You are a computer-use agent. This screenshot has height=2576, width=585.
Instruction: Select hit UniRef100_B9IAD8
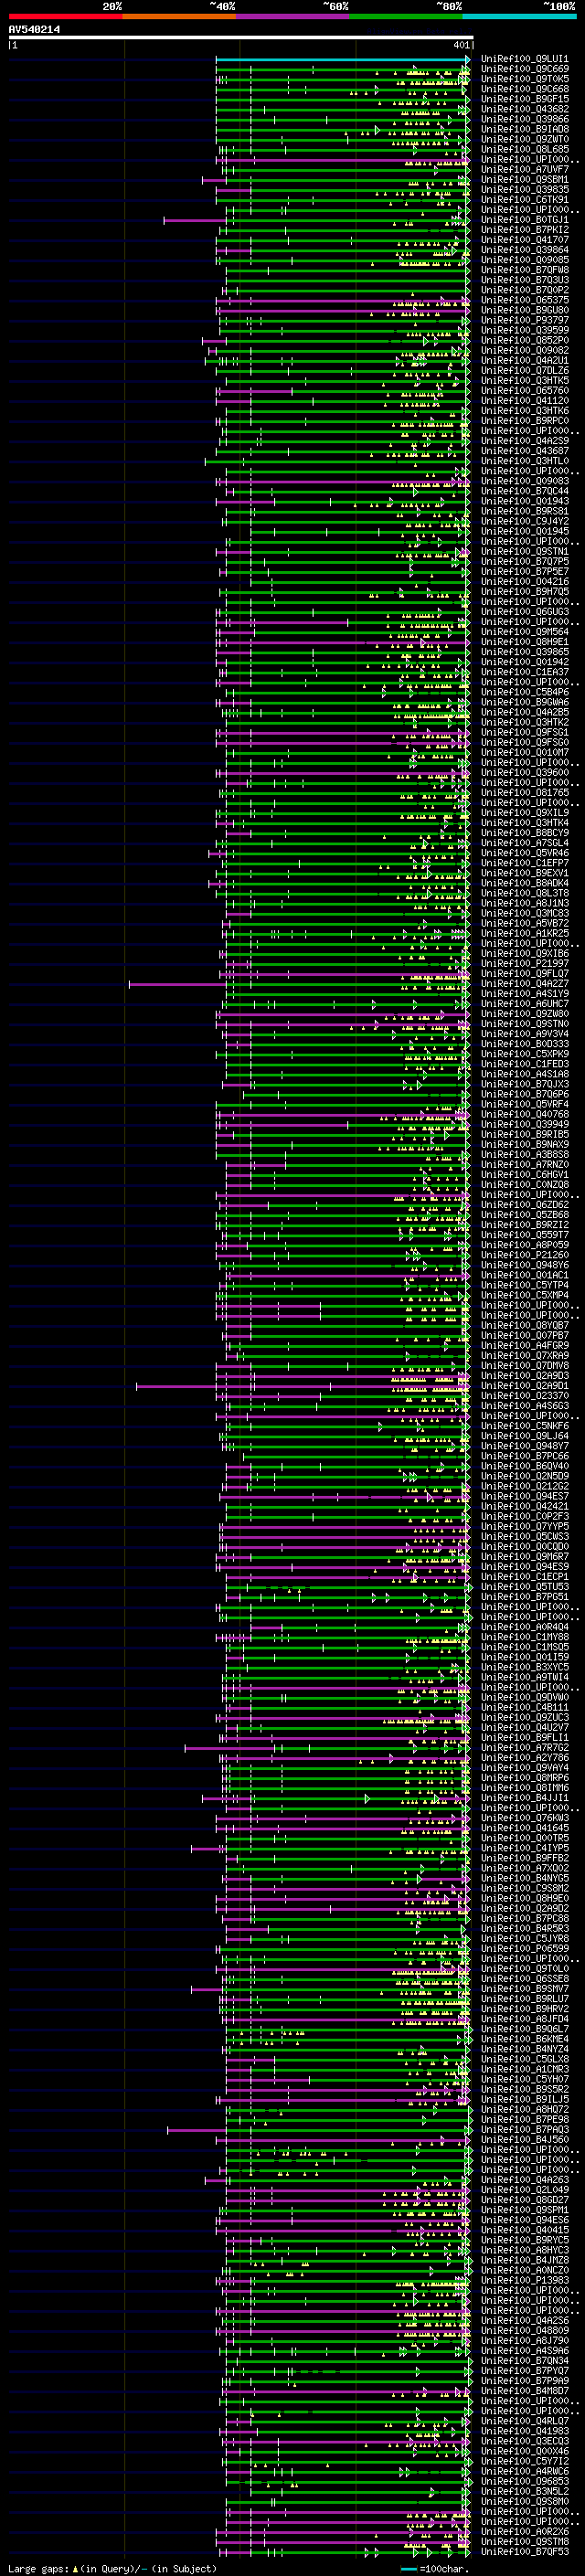(x=525, y=129)
